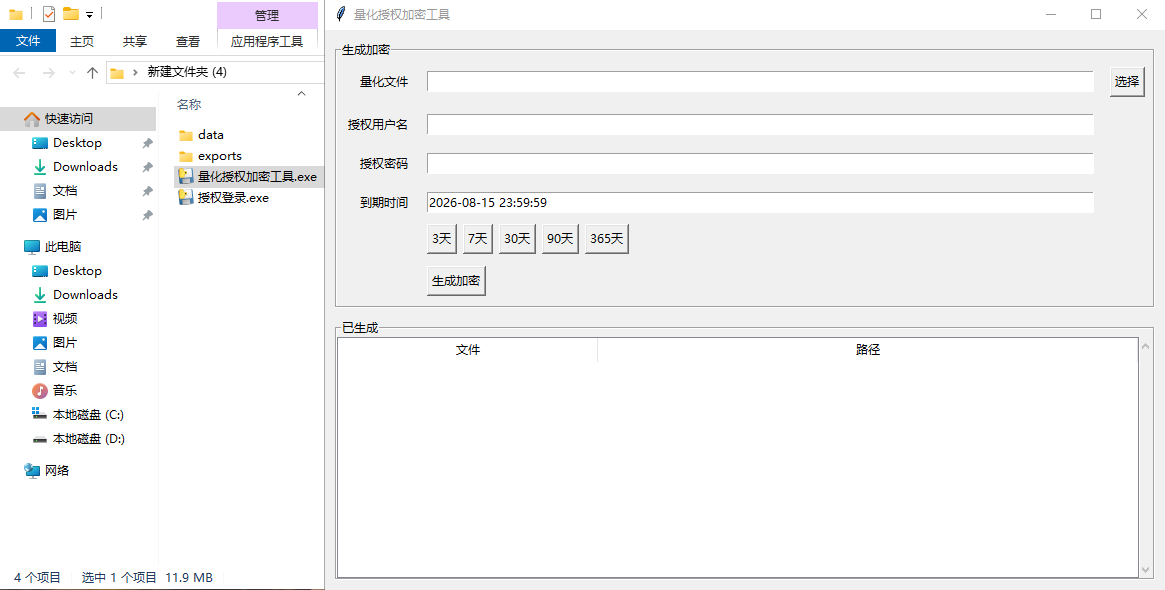Open pinned Desktop under 快速访问
The image size is (1165, 590).
tap(77, 143)
